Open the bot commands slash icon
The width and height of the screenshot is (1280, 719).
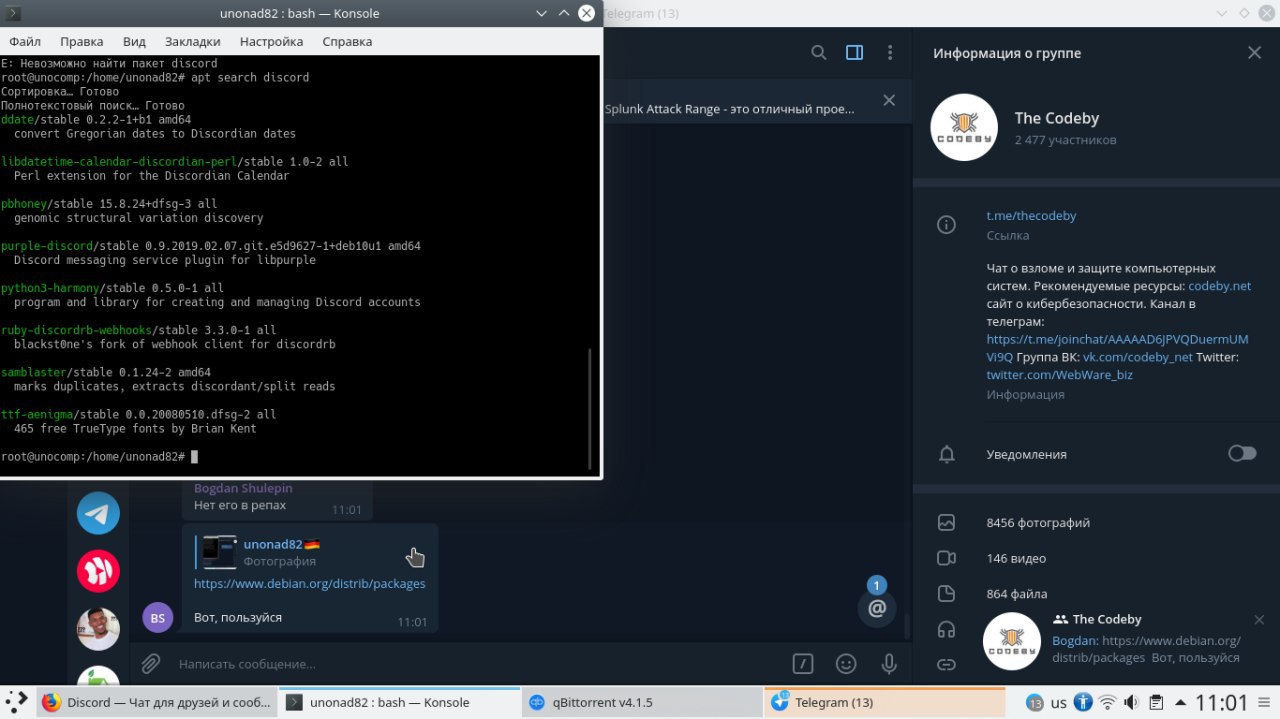point(802,663)
